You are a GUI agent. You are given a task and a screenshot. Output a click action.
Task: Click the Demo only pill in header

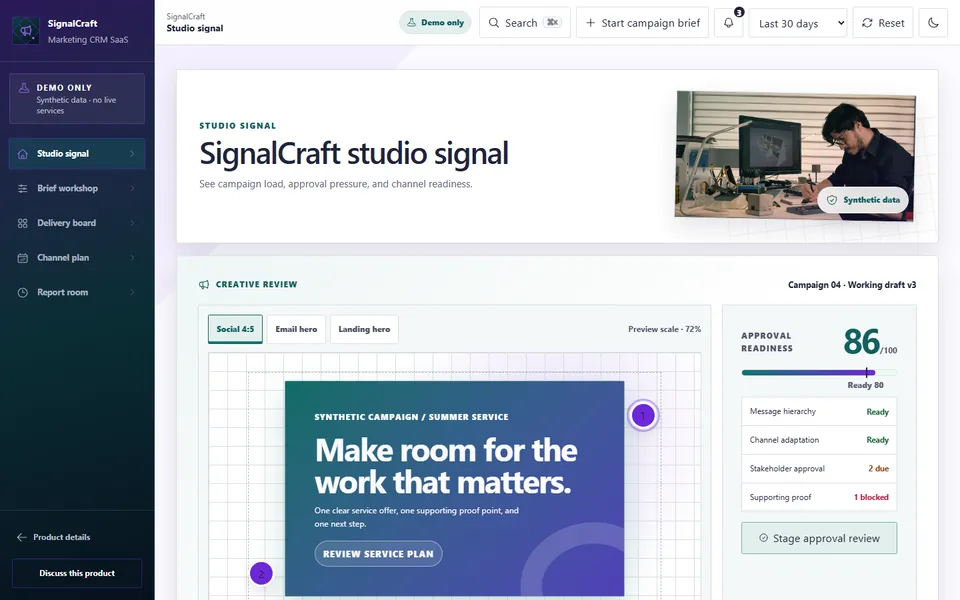[x=435, y=23]
